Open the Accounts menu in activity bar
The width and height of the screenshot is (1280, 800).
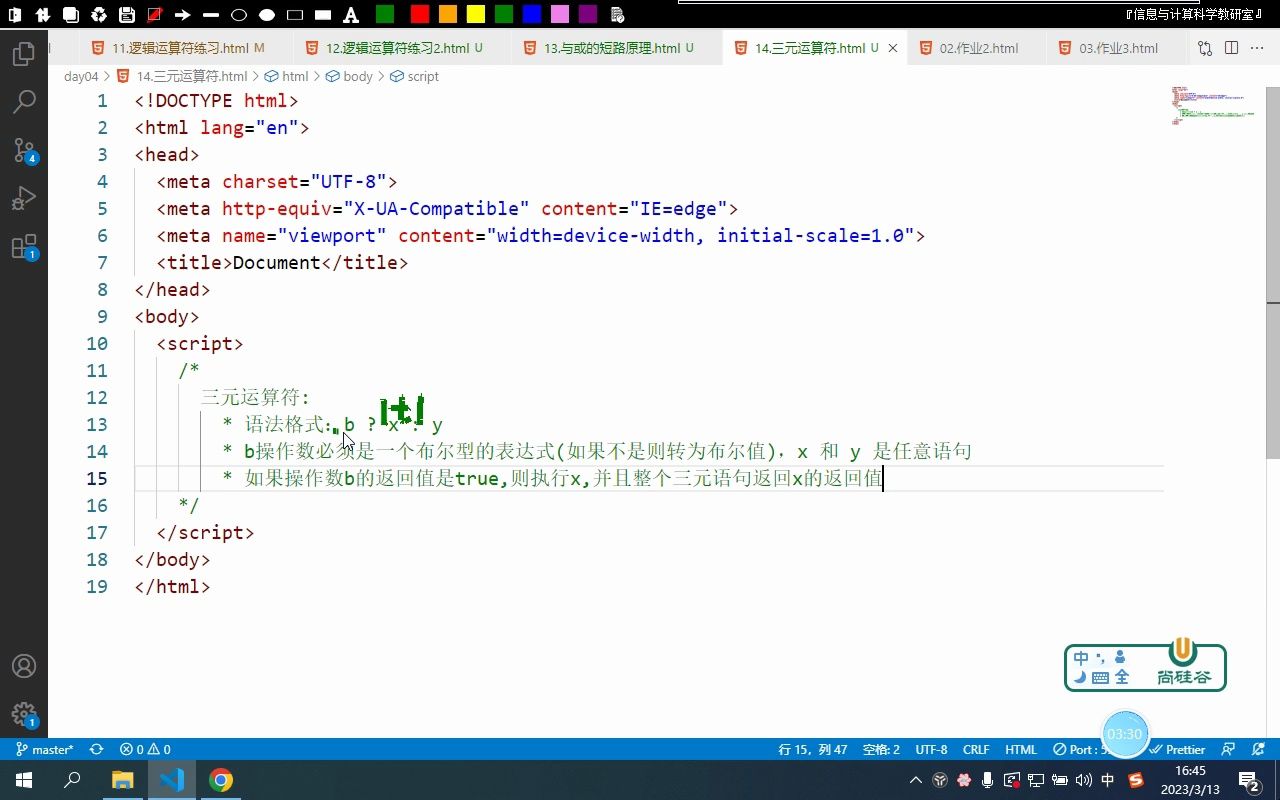24,666
